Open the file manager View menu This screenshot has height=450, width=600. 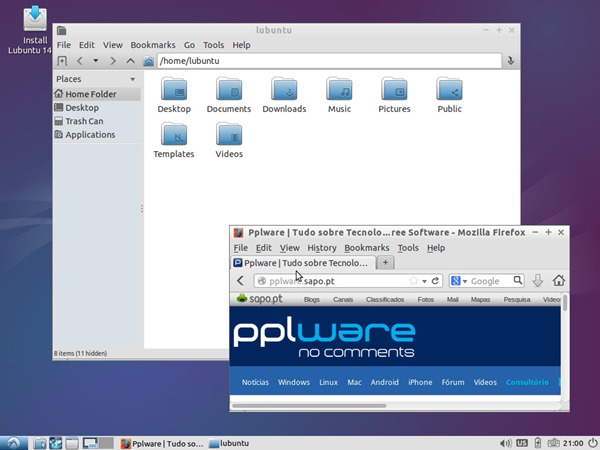click(112, 45)
